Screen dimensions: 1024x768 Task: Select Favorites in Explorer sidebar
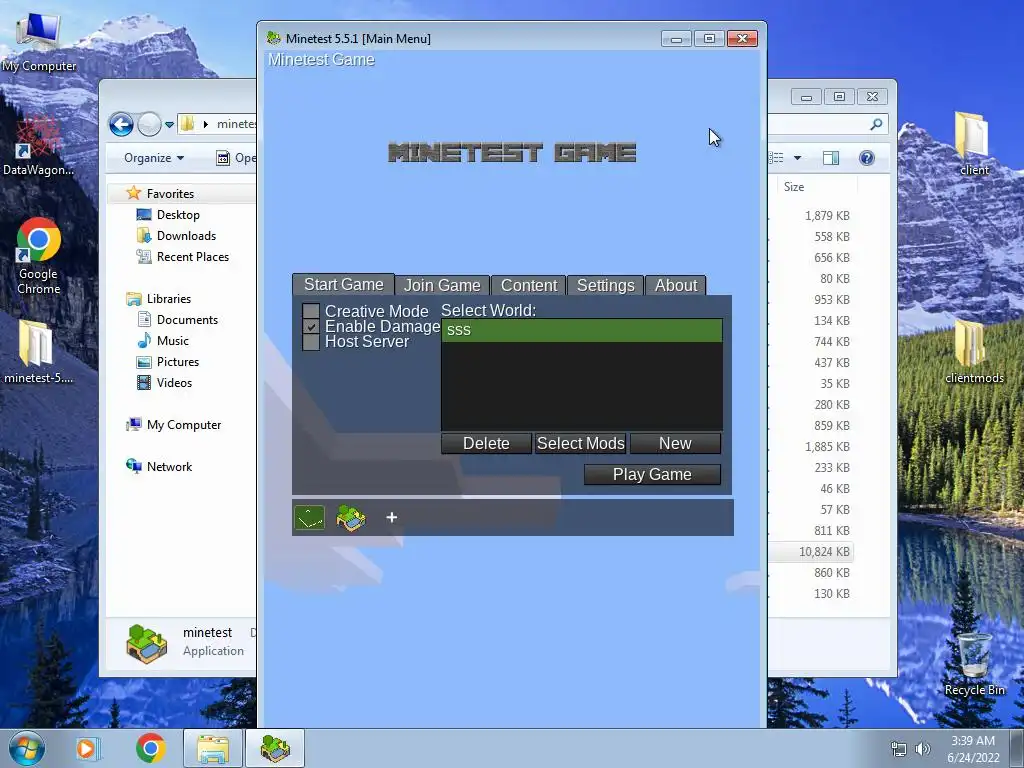tap(170, 193)
